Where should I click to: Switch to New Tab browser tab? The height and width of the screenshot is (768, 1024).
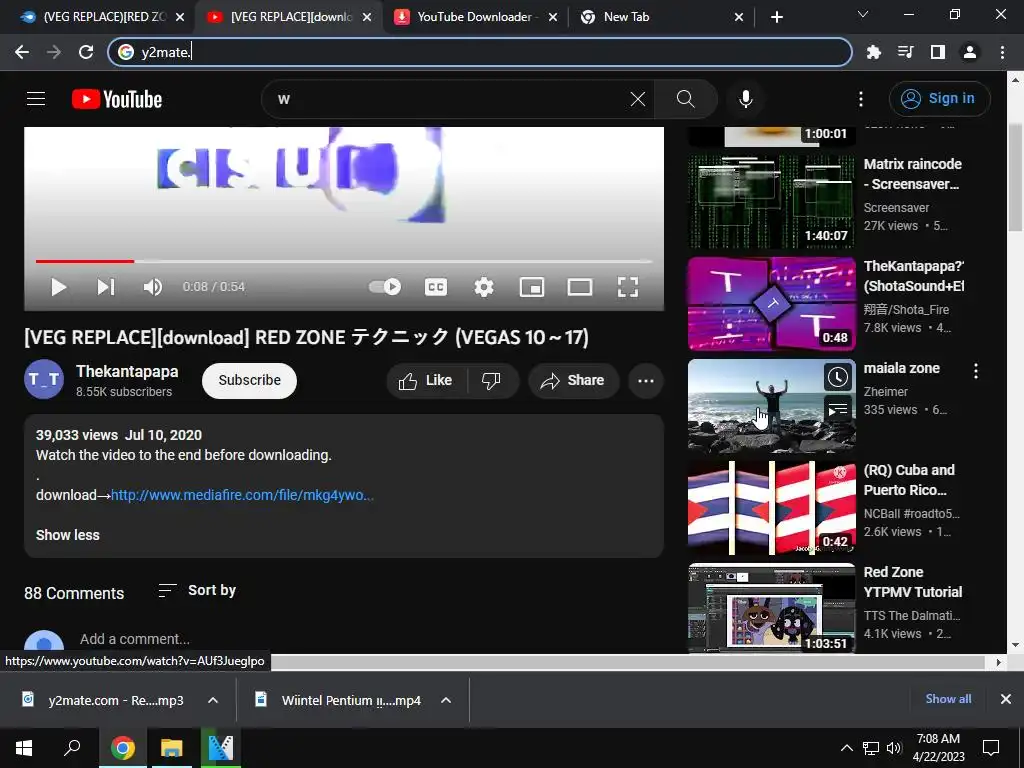660,17
